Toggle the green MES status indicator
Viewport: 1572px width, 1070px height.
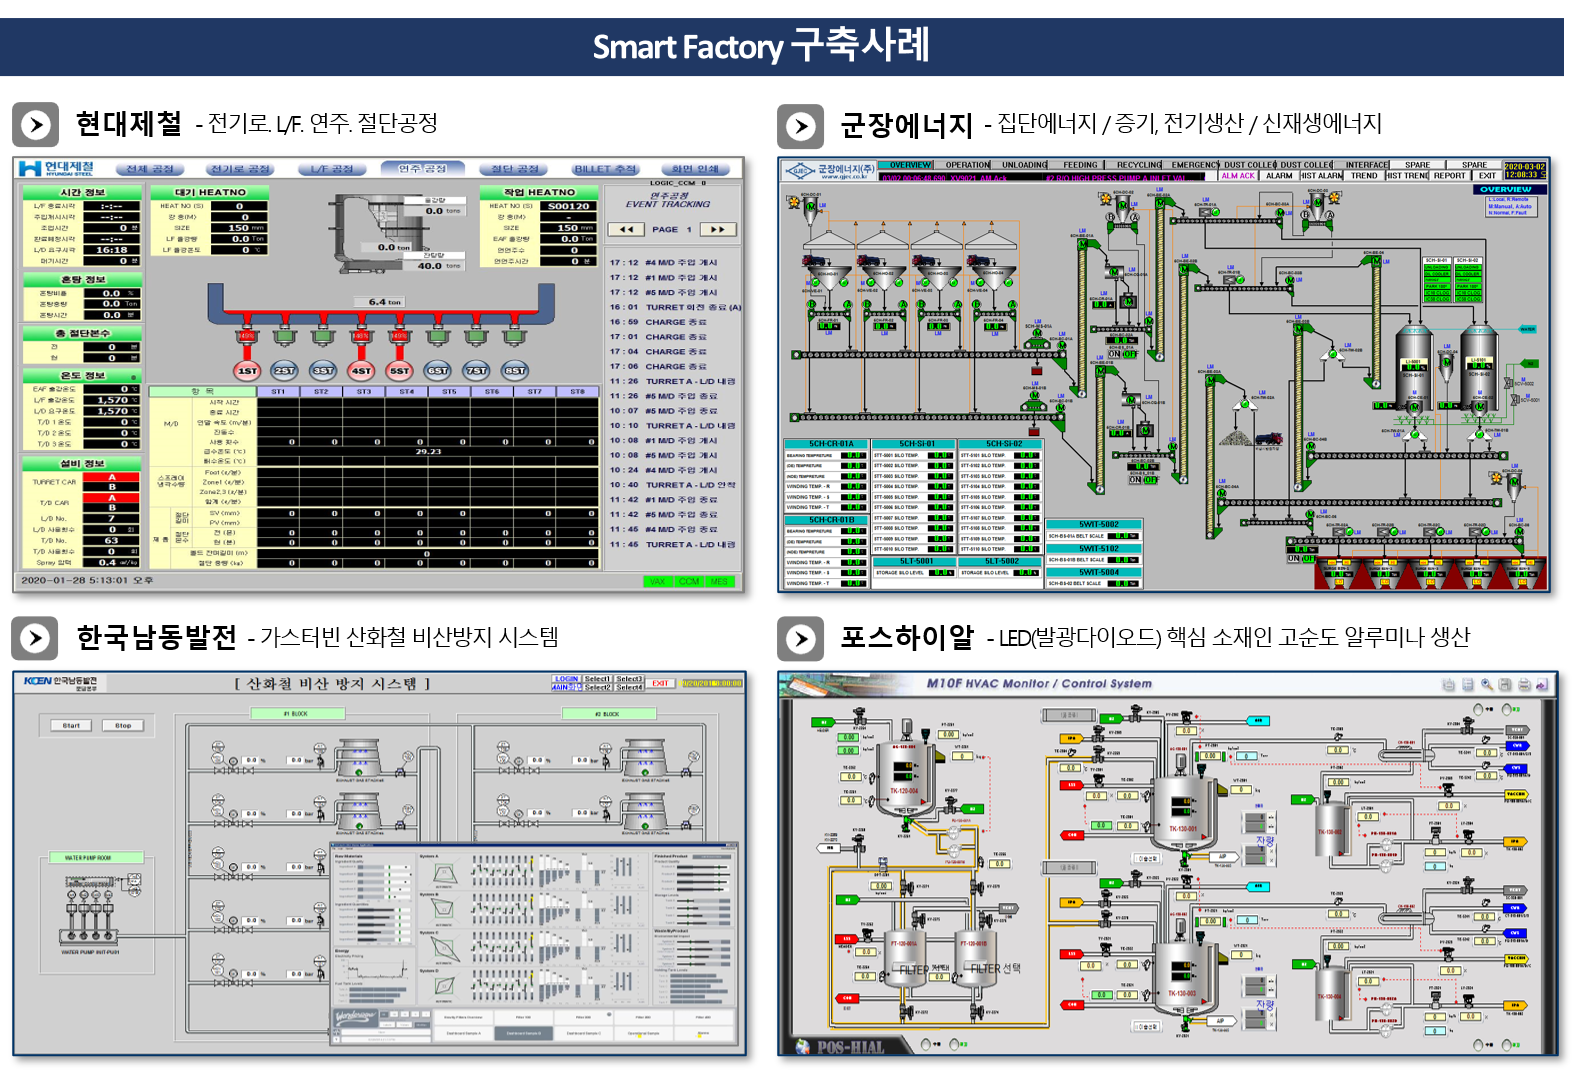(x=719, y=581)
